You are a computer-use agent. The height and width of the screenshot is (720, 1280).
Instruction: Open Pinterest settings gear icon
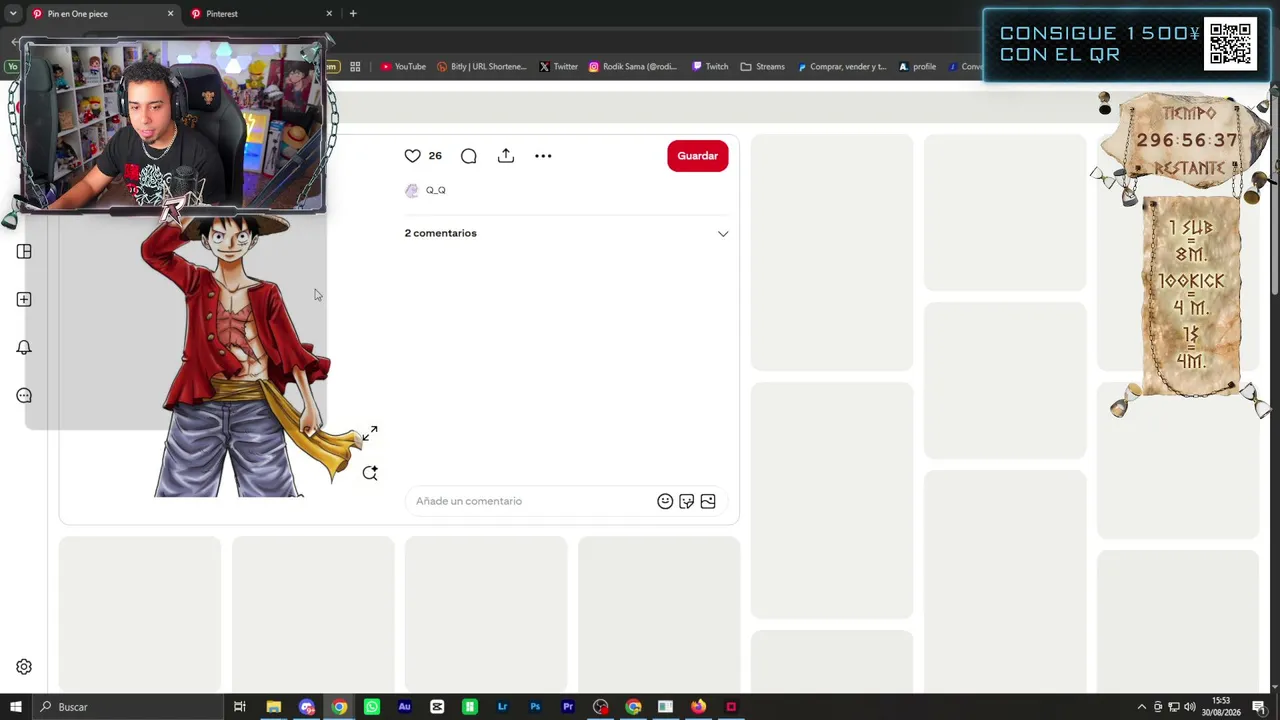click(x=24, y=667)
